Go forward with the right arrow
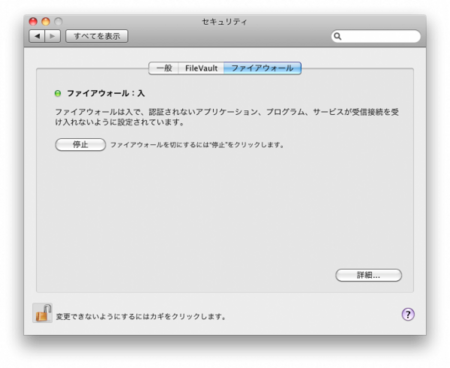The image size is (450, 368). [53, 36]
